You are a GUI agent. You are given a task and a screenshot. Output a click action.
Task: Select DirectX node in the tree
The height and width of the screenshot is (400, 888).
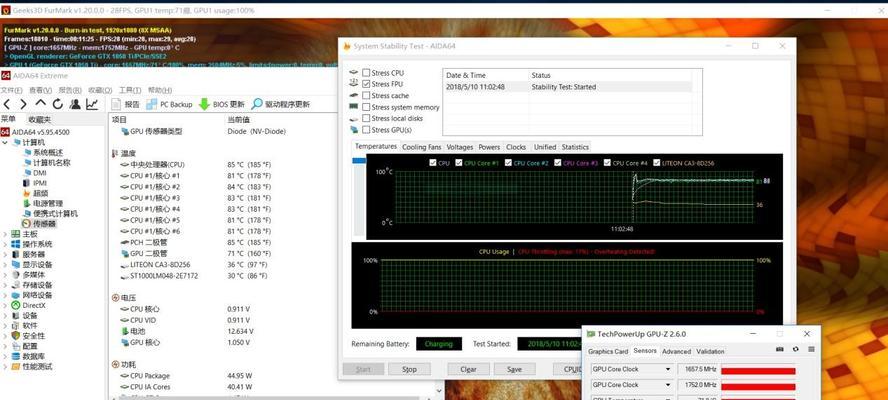click(29, 305)
